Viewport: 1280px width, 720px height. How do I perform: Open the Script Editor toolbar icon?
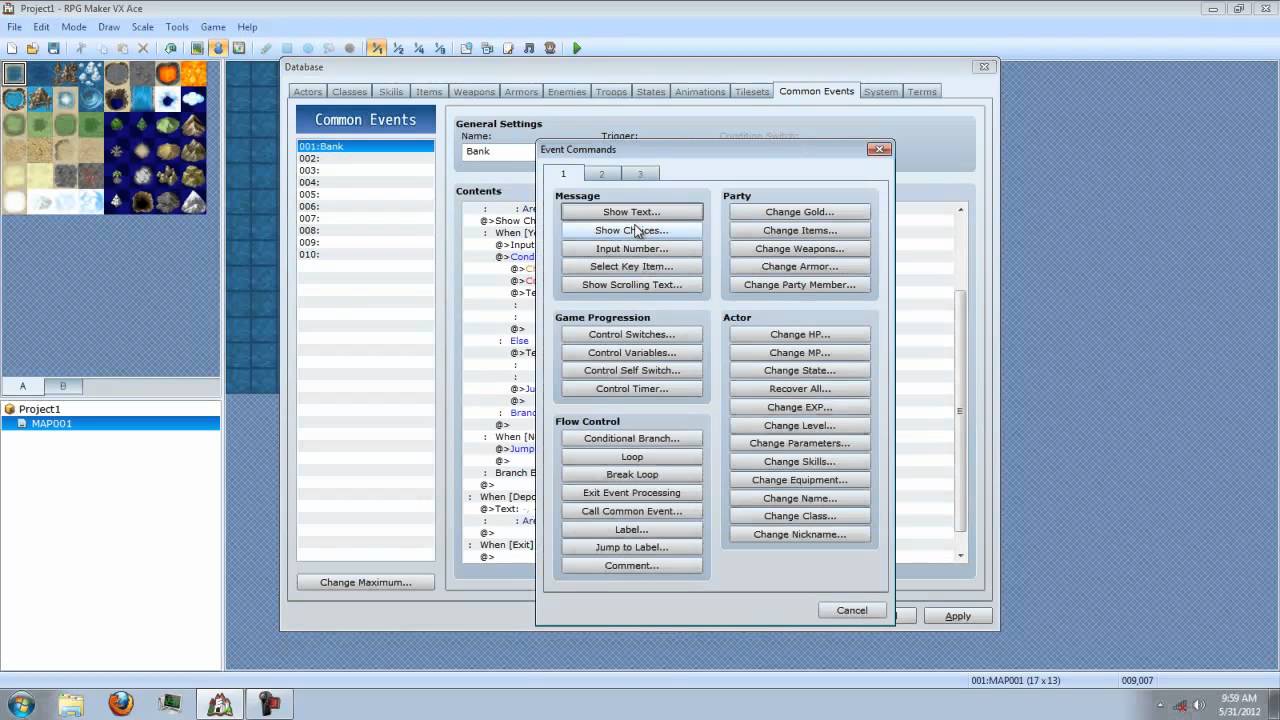[509, 48]
